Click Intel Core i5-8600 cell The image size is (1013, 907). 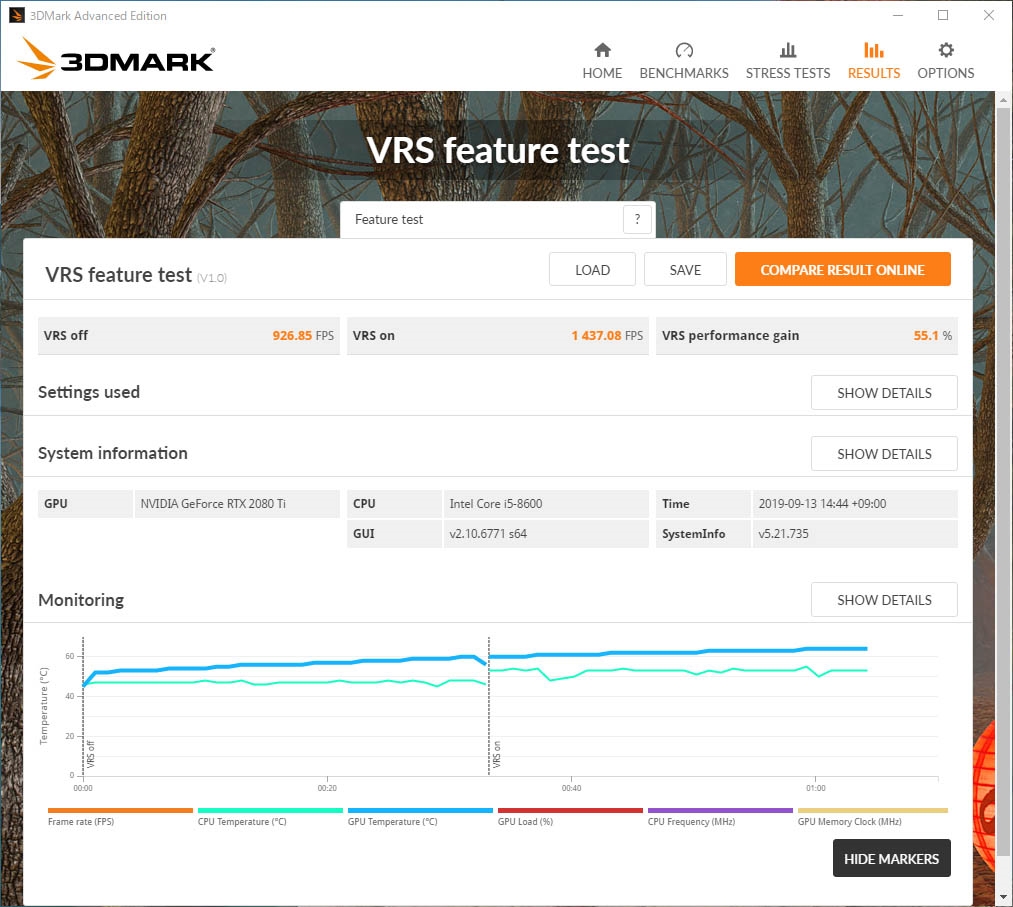(546, 503)
